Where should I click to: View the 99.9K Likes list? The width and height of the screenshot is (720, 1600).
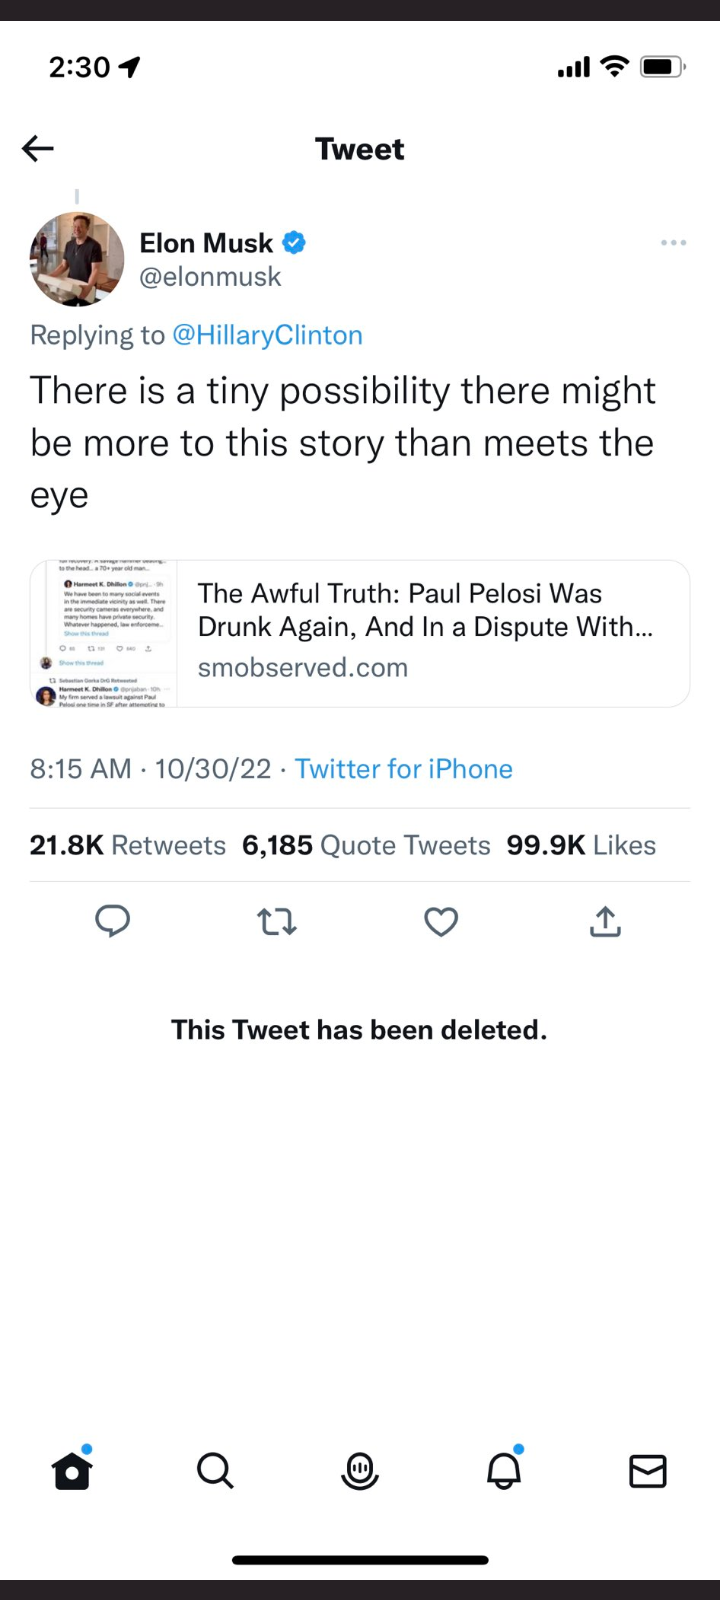tap(581, 846)
